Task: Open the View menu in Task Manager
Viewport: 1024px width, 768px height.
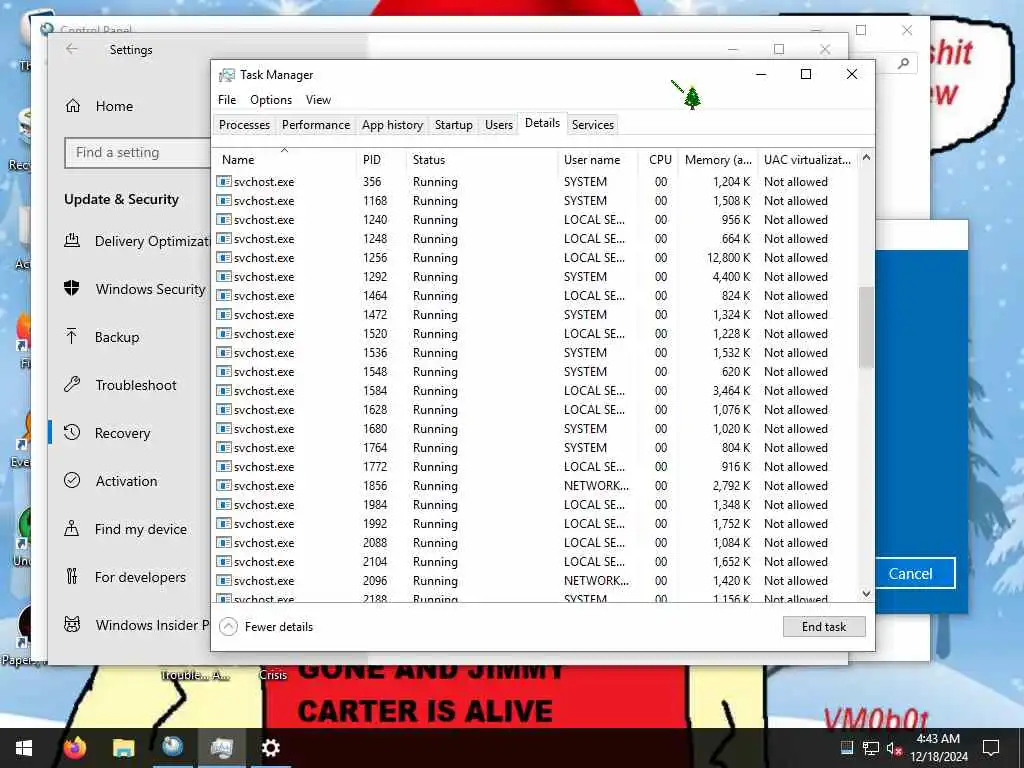Action: click(x=318, y=100)
